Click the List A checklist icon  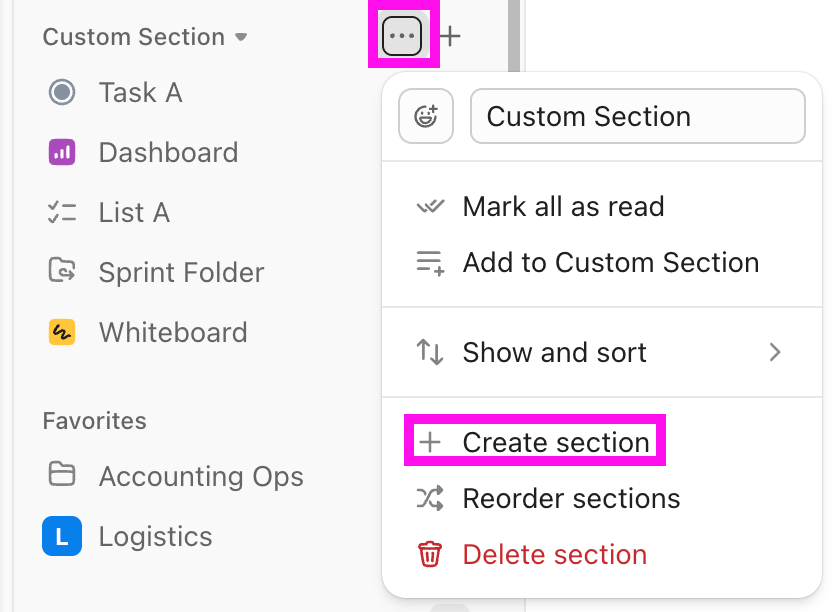point(62,212)
